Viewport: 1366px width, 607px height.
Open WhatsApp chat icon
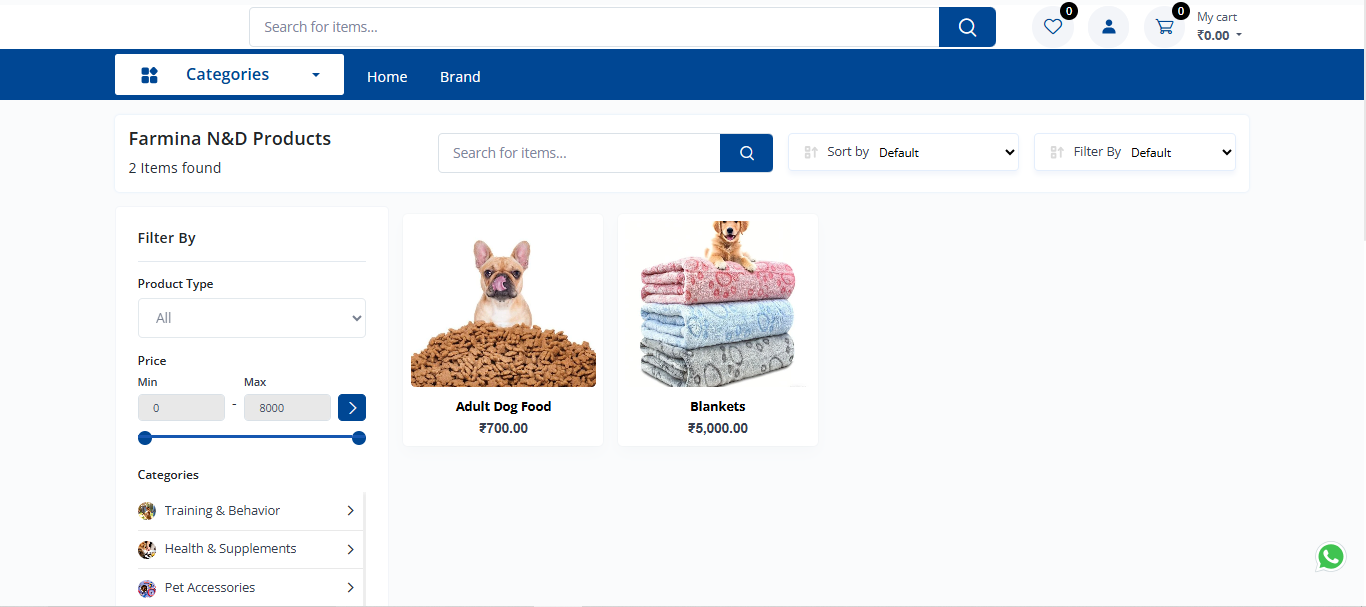(1331, 556)
